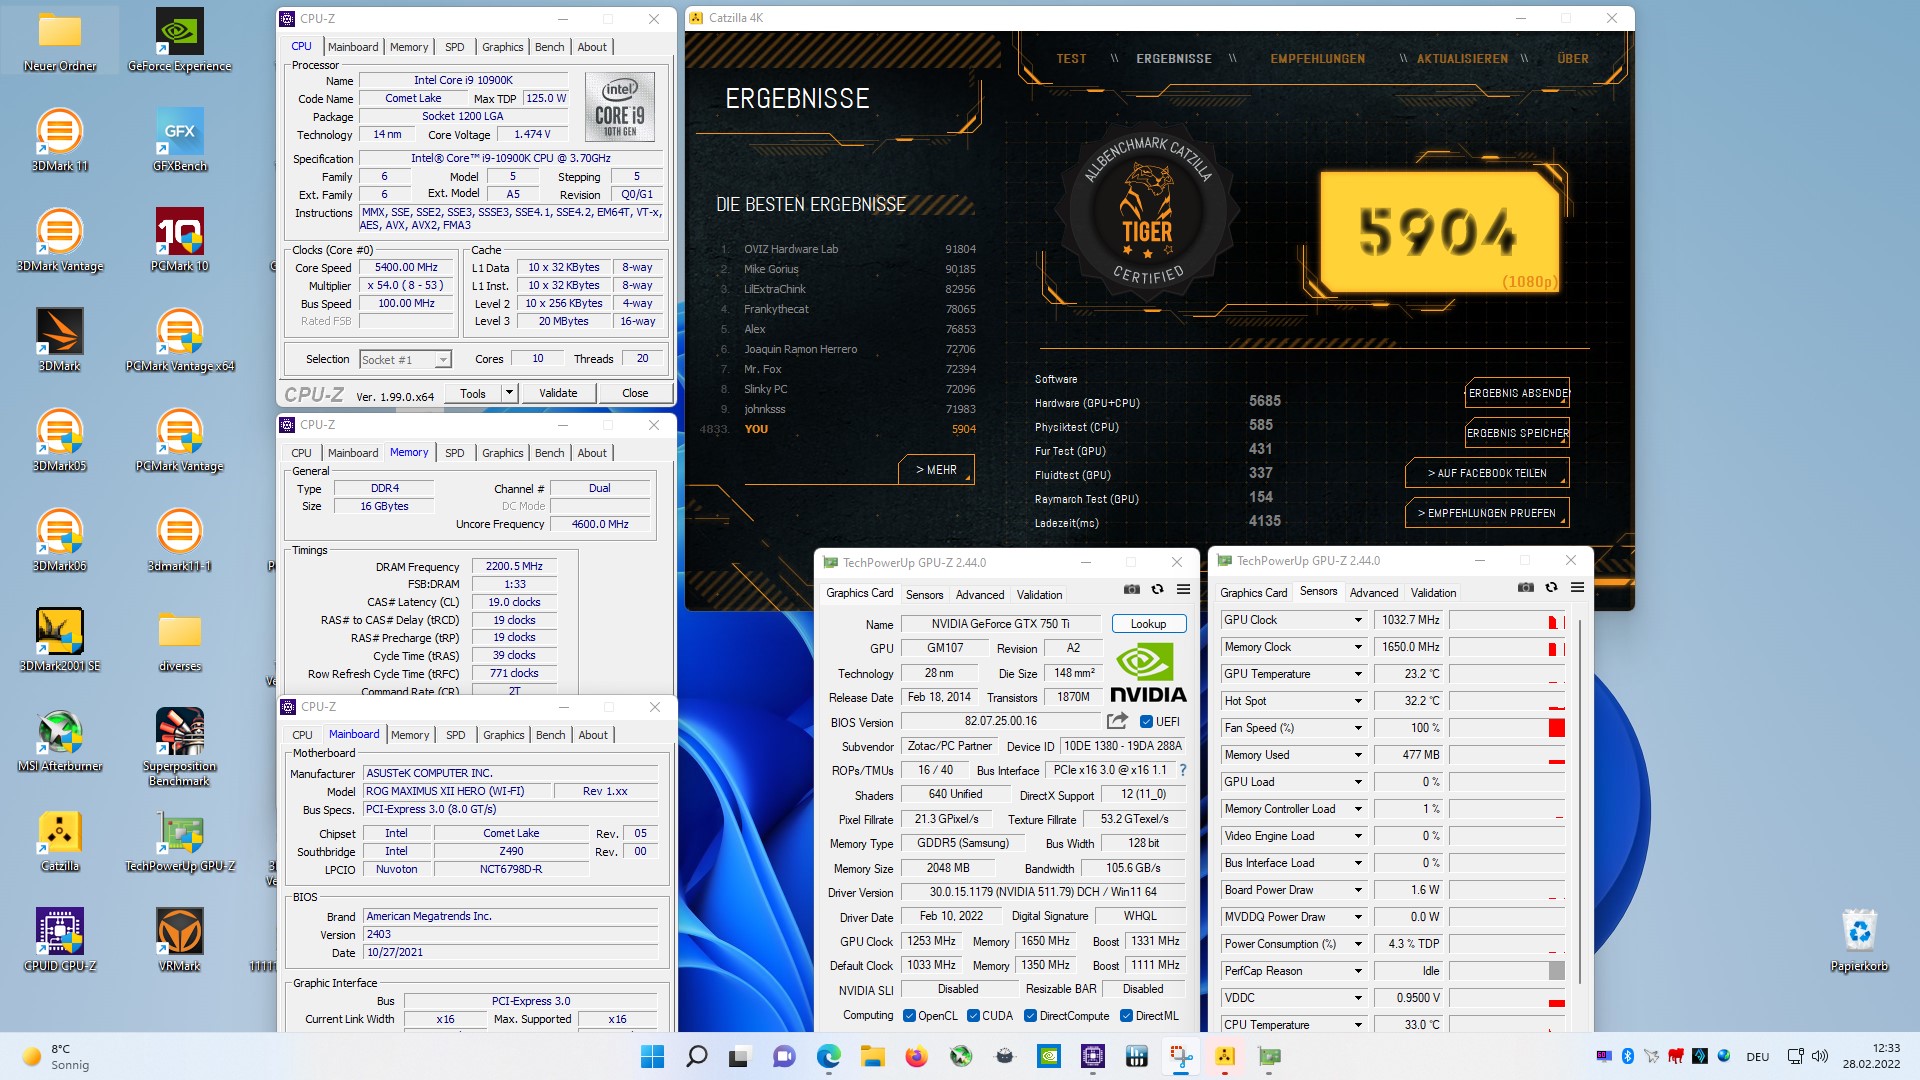Expand the PerfCap Reason sensor dropdown
The height and width of the screenshot is (1080, 1920).
[1358, 971]
